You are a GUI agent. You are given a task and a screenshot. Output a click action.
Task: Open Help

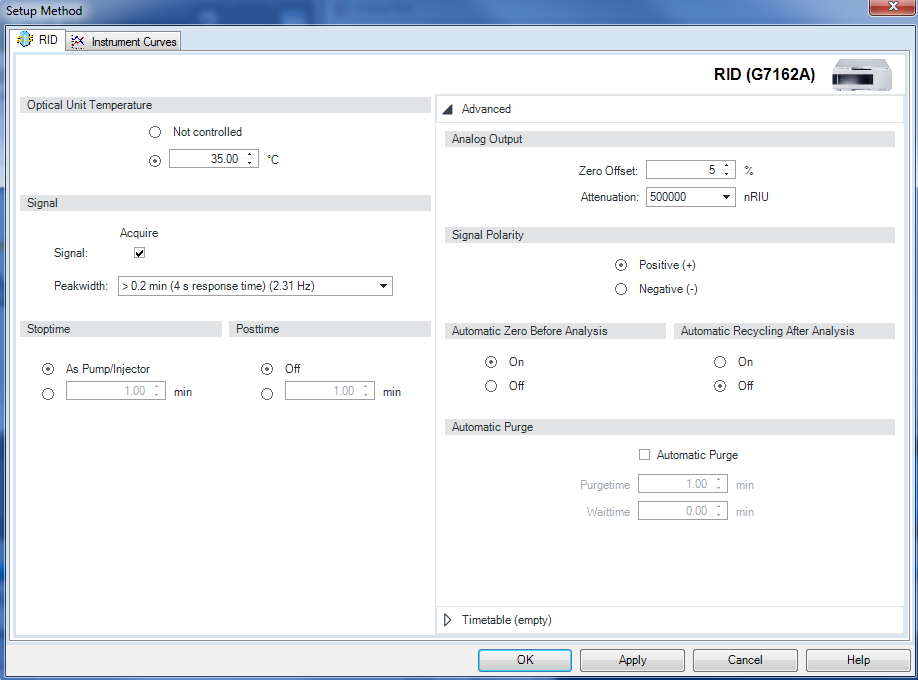(x=857, y=660)
